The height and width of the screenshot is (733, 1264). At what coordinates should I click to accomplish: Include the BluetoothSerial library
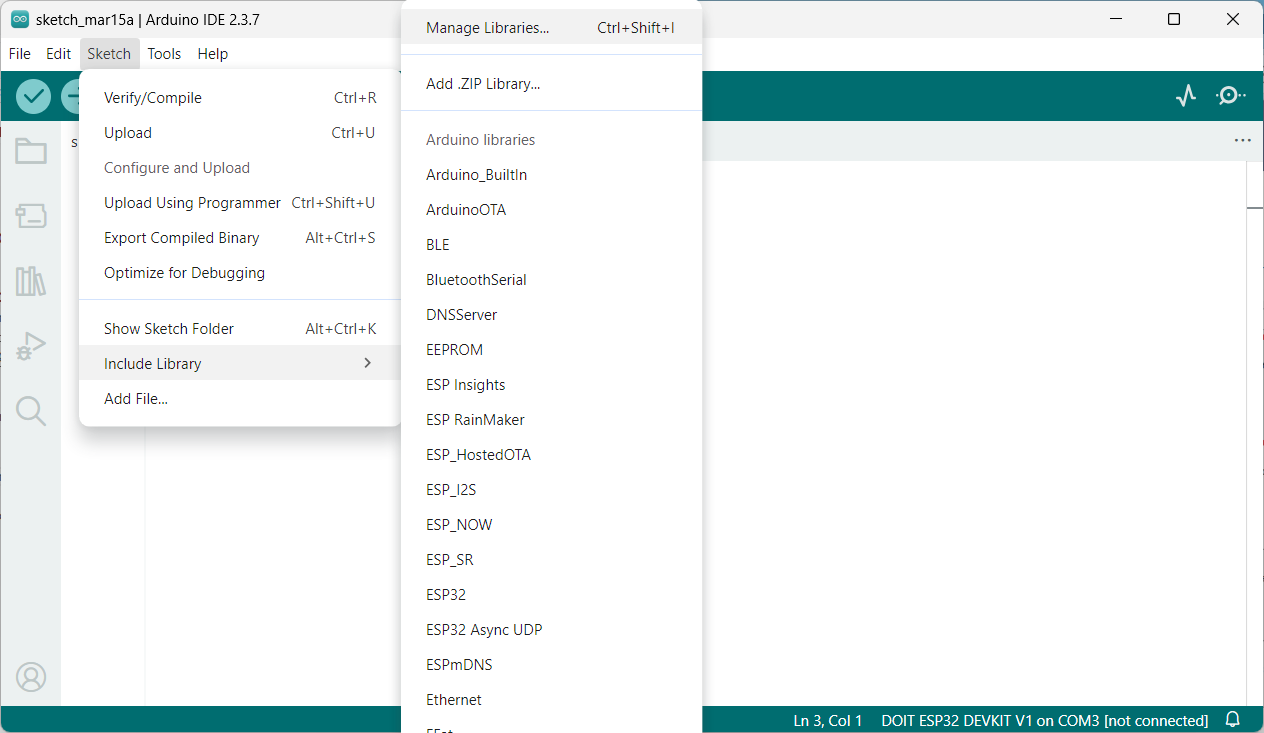551,280
